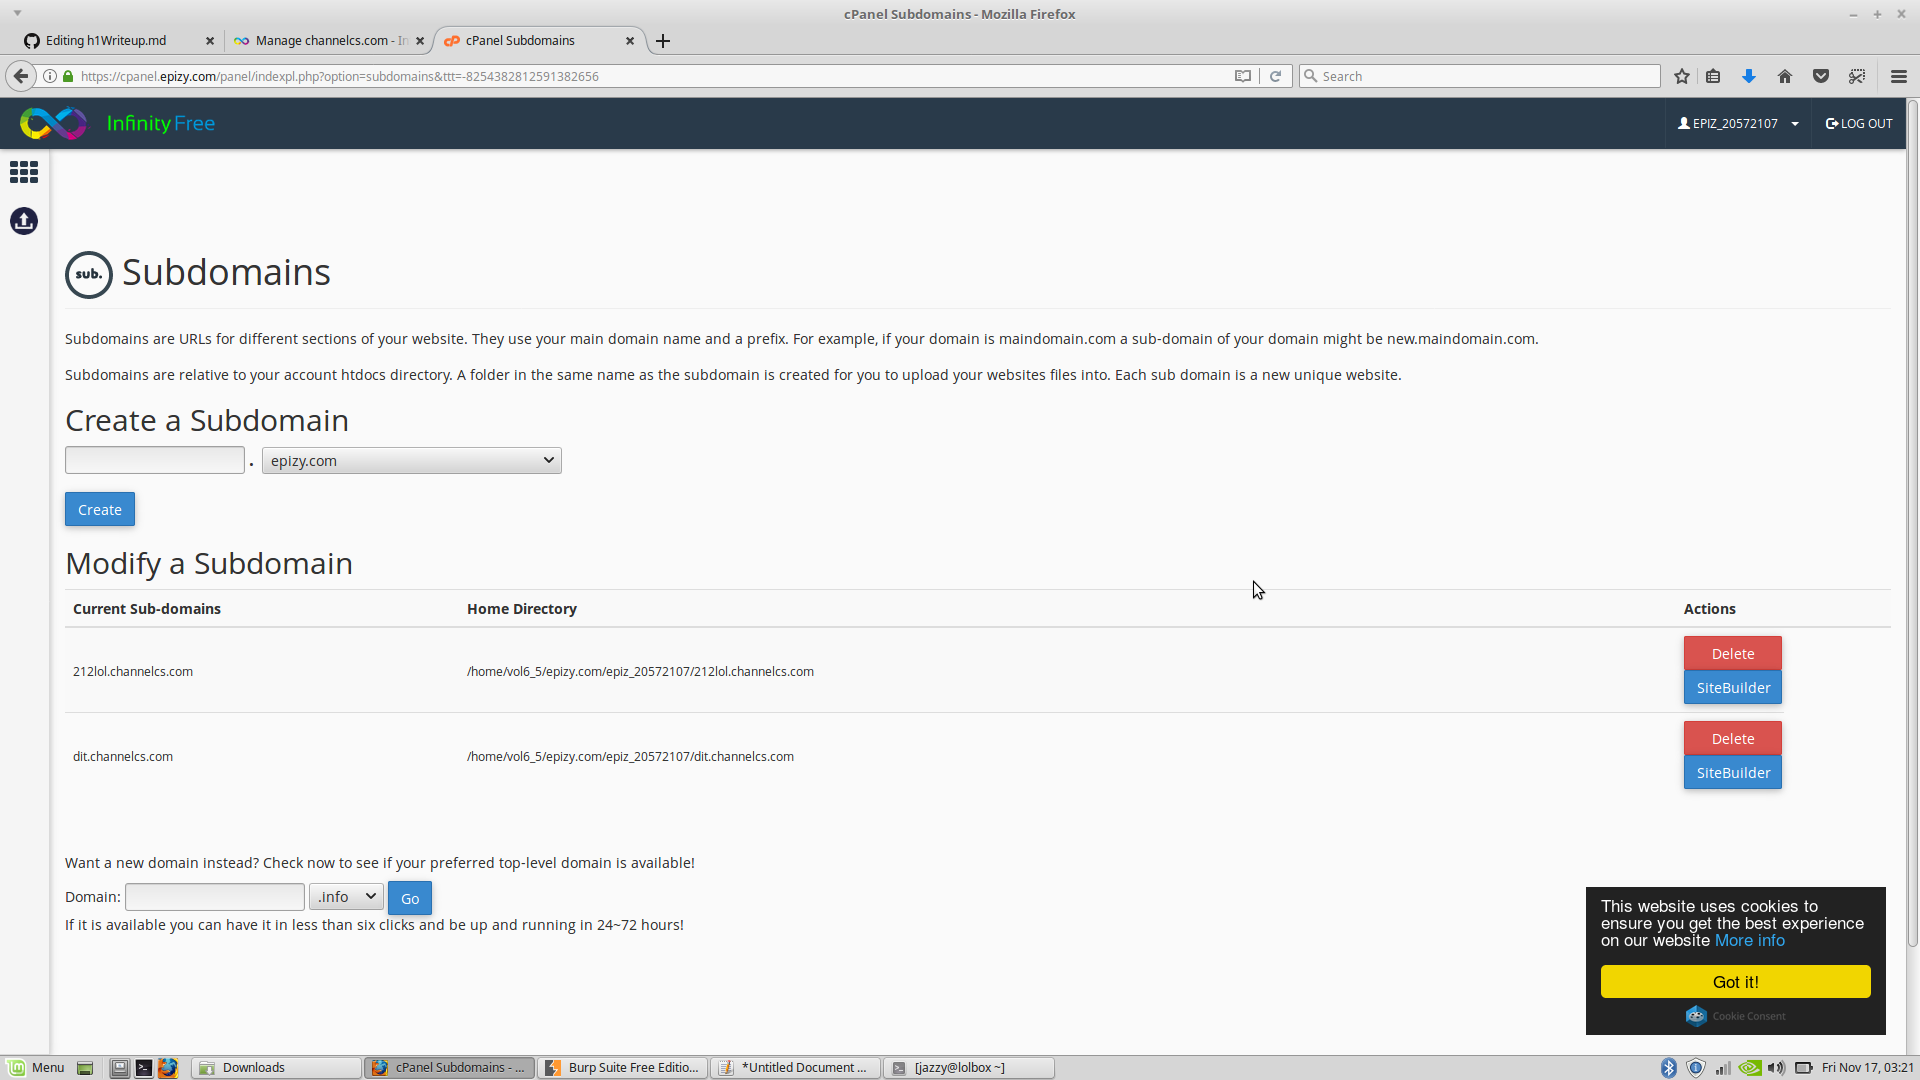Launch terminal from panel launcher
1920x1080 pixels.
pyautogui.click(x=144, y=1068)
